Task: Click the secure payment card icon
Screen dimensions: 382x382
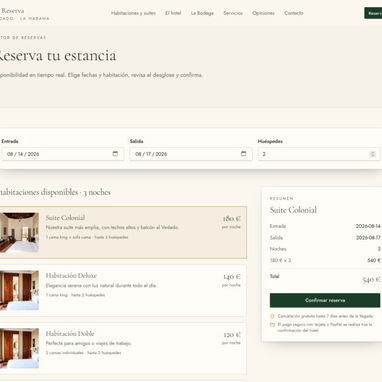Action: (x=272, y=324)
